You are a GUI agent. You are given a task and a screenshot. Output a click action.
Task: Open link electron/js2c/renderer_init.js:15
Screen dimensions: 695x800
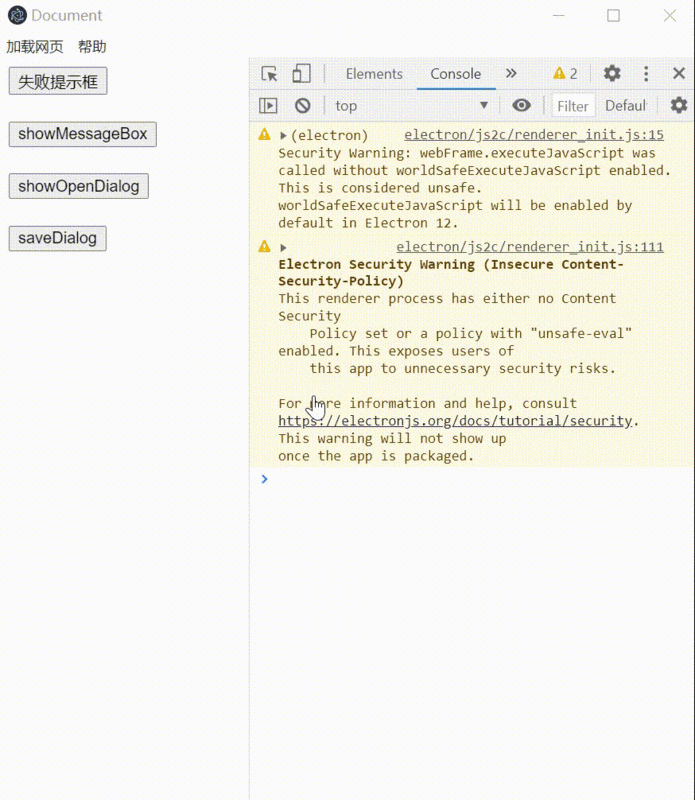534,135
